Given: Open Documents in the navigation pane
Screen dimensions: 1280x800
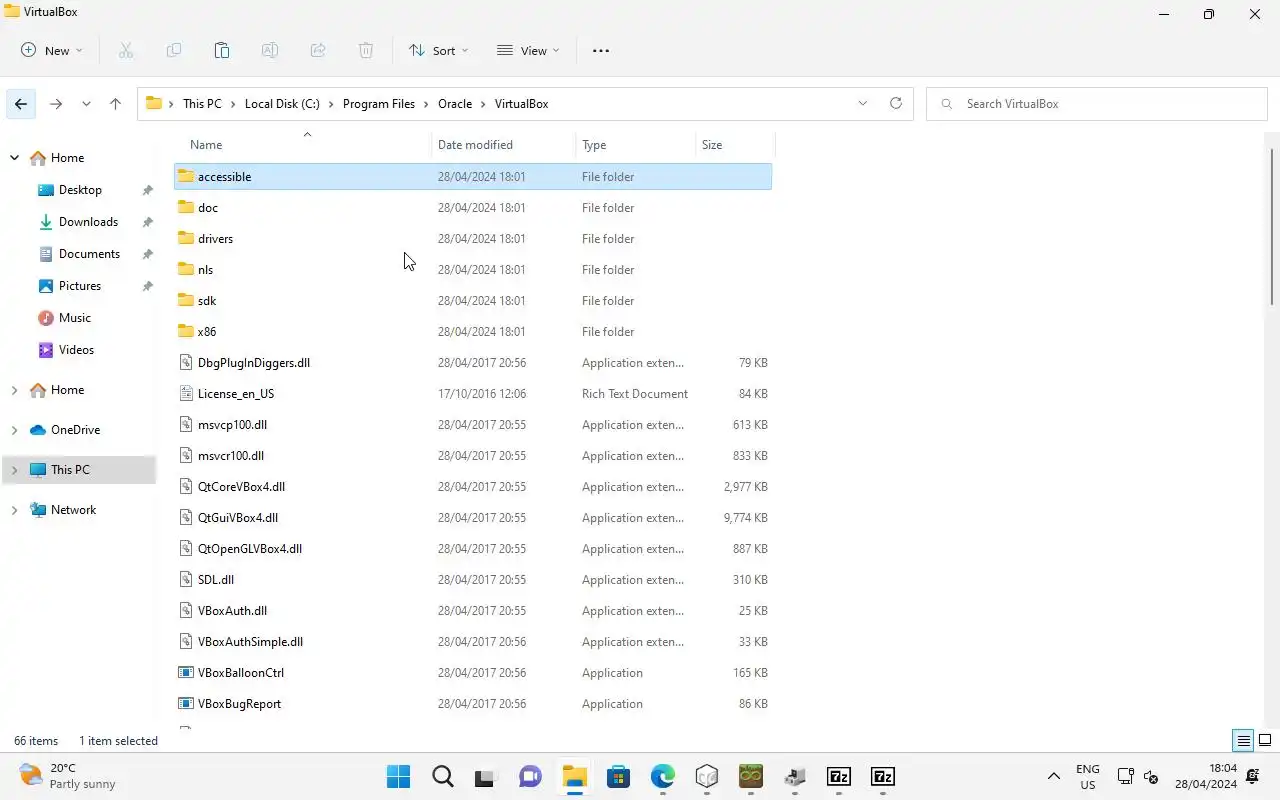Looking at the screenshot, I should click(x=89, y=254).
